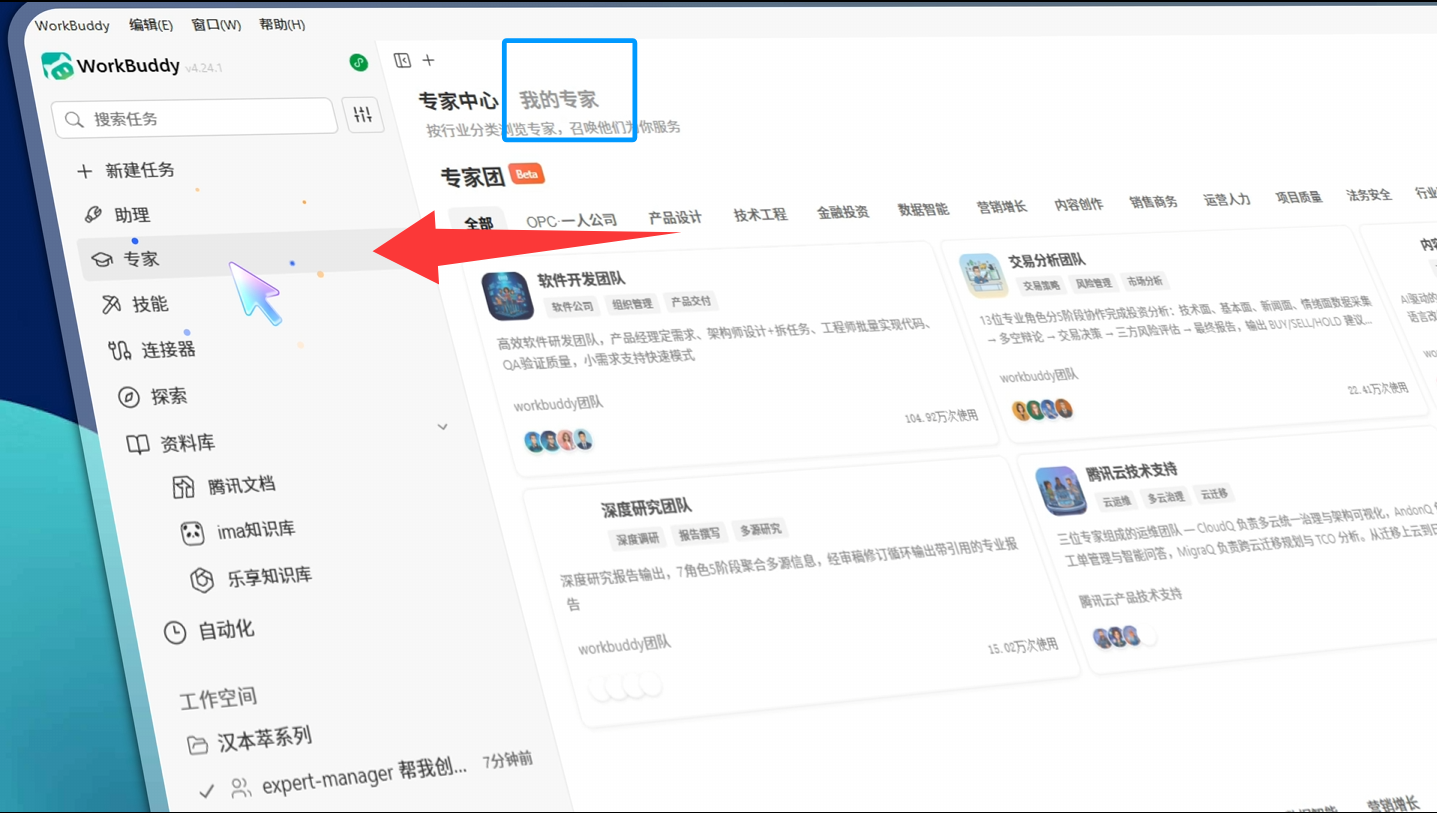Open the WorkBuddy menu bar item
The image size is (1437, 813).
pos(72,26)
